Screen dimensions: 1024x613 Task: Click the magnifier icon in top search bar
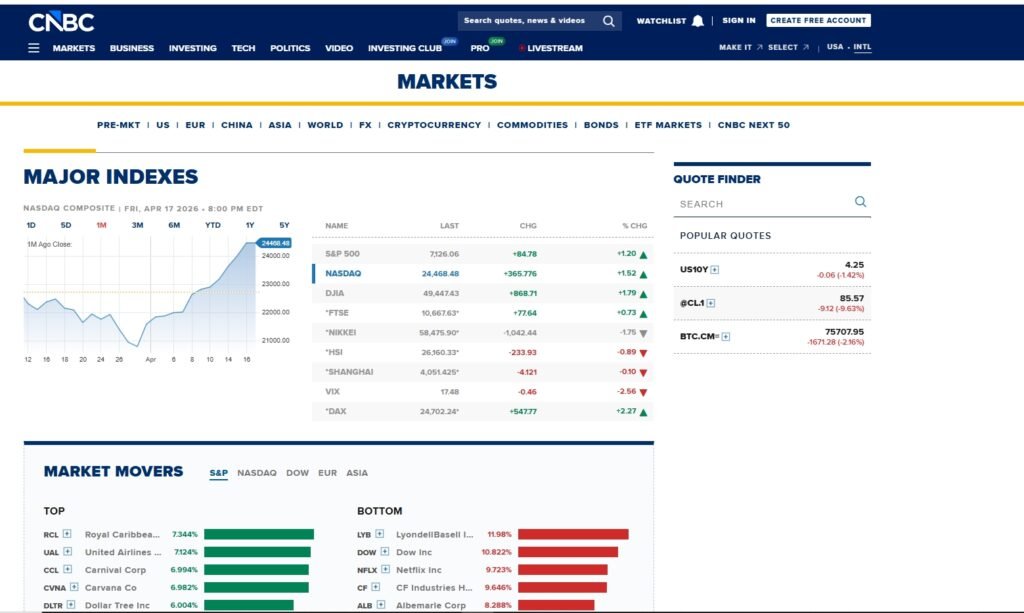608,21
